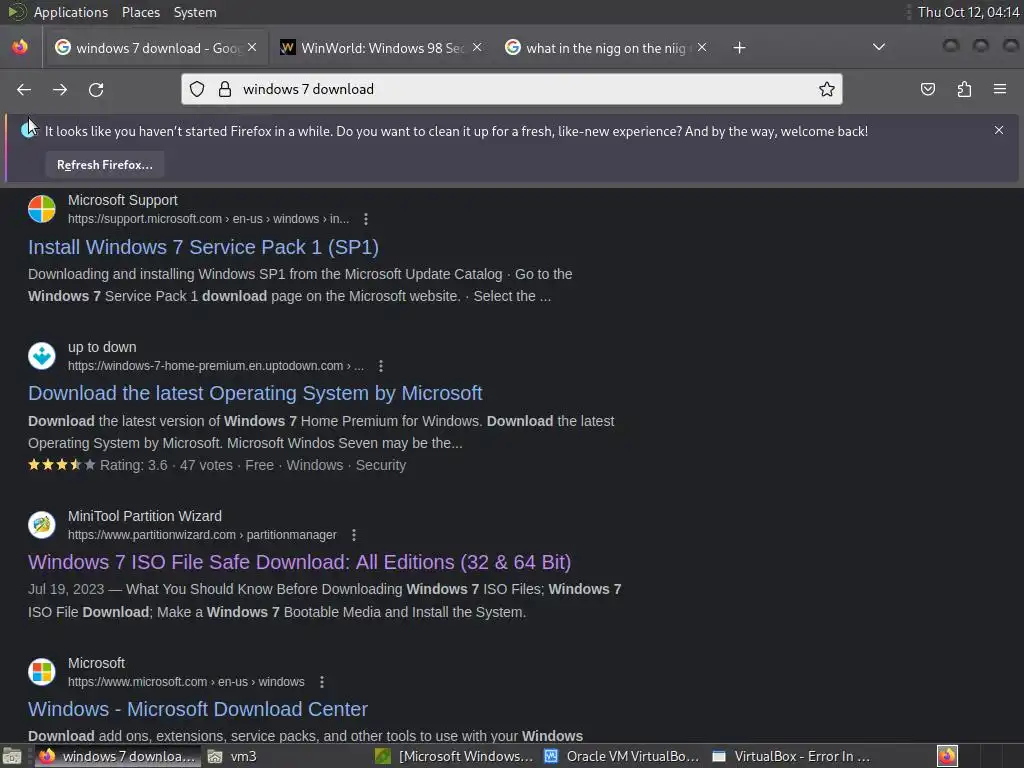Open options for Microsoft result
The image size is (1024, 768).
[x=322, y=682]
